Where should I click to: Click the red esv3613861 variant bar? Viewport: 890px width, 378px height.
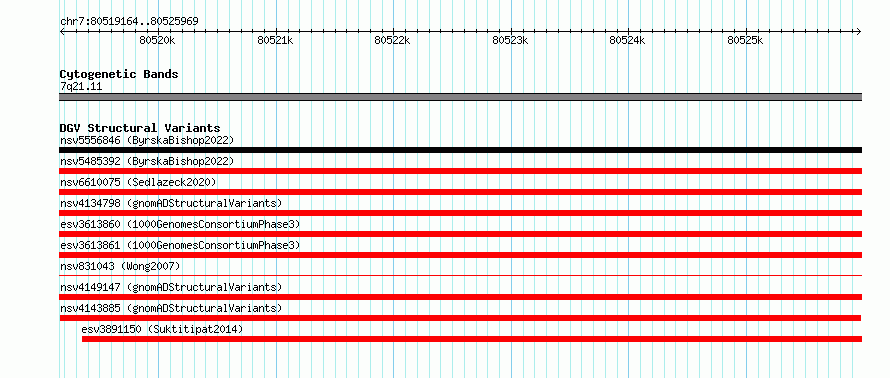pyautogui.click(x=460, y=255)
